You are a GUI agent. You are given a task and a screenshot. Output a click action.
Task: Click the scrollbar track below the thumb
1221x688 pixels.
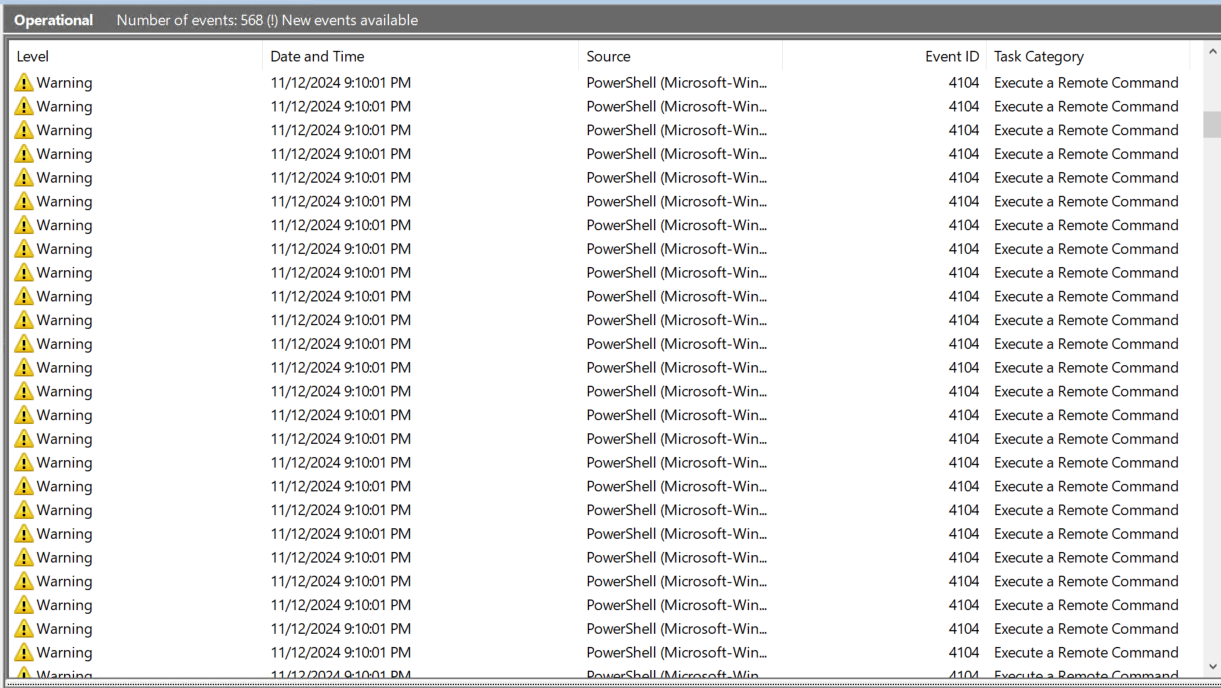pos(1212,400)
